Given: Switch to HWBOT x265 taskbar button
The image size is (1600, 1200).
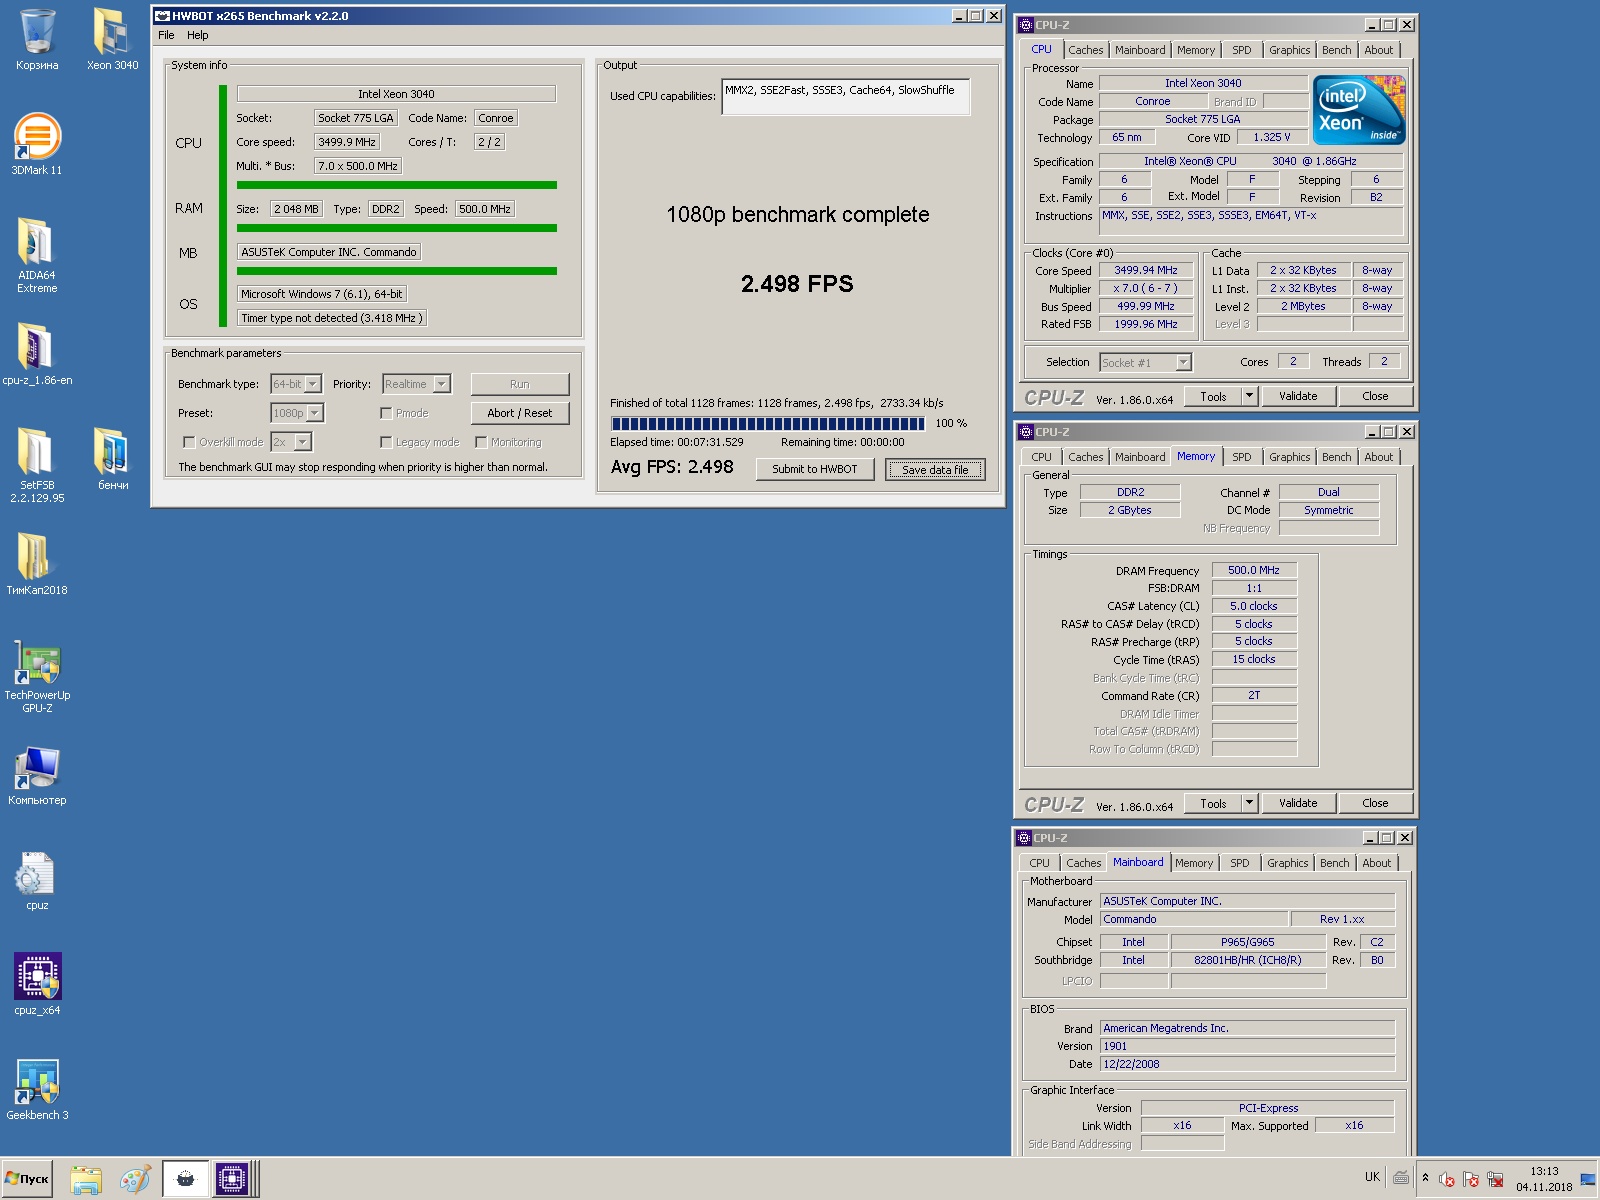Looking at the screenshot, I should point(185,1180).
